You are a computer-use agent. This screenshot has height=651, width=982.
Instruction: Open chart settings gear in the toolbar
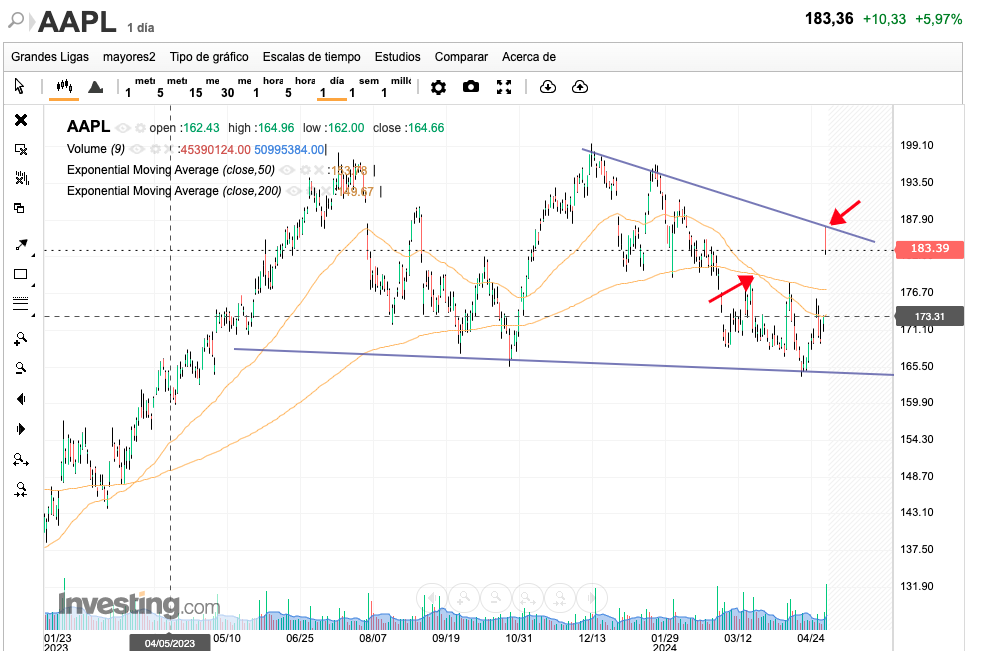[438, 87]
